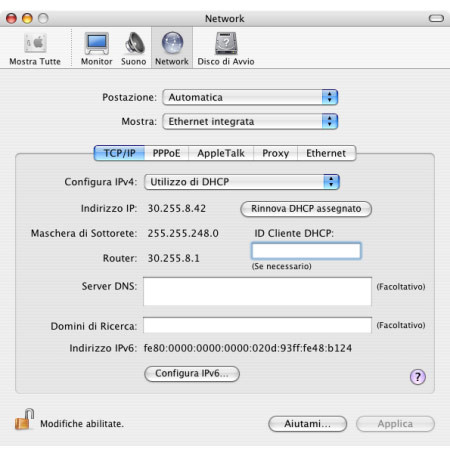This screenshot has width=450, height=456.
Task: Open the Proxy tab
Action: tap(275, 153)
